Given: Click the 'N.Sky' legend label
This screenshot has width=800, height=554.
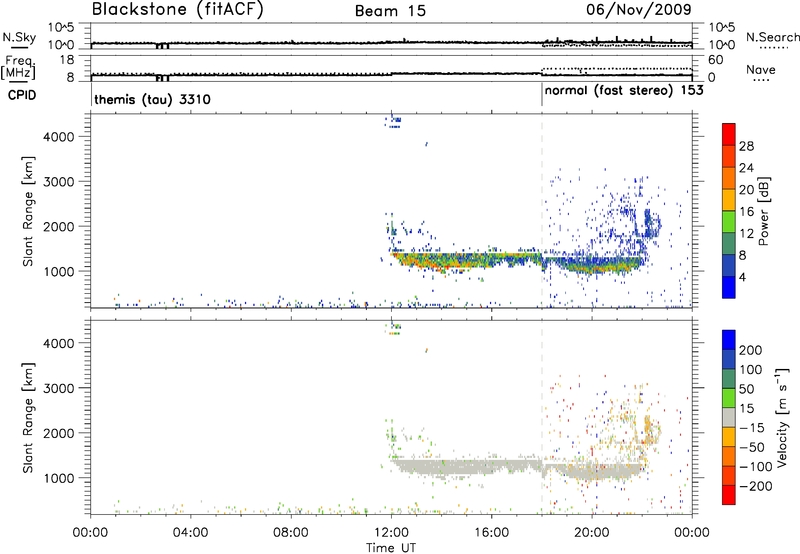Looking at the screenshot, I should click(19, 38).
